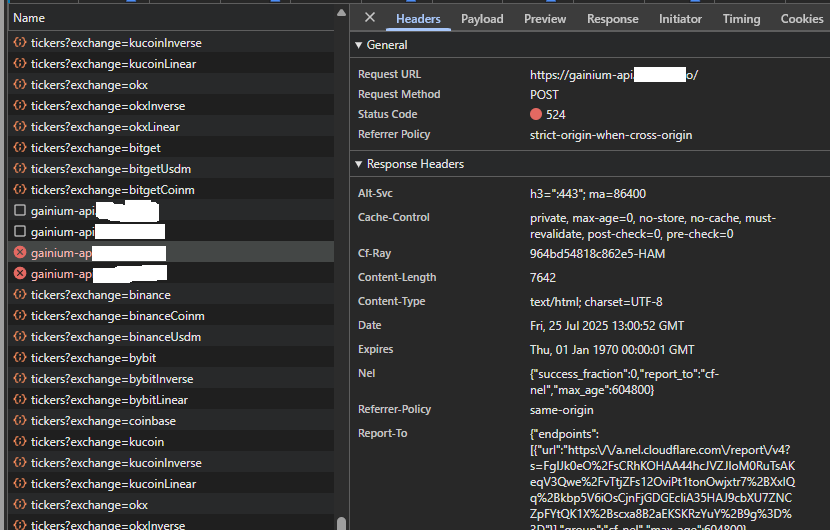Close the request details pane with X
Viewport: 830px width, 530px height.
click(x=370, y=17)
